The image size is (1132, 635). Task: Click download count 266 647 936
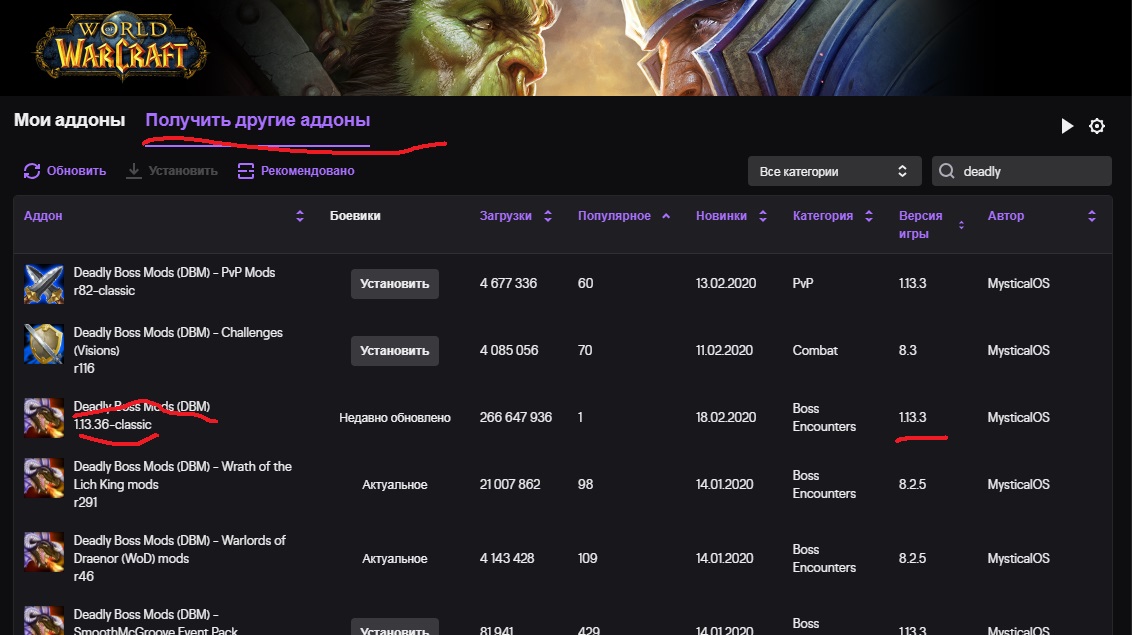[515, 417]
